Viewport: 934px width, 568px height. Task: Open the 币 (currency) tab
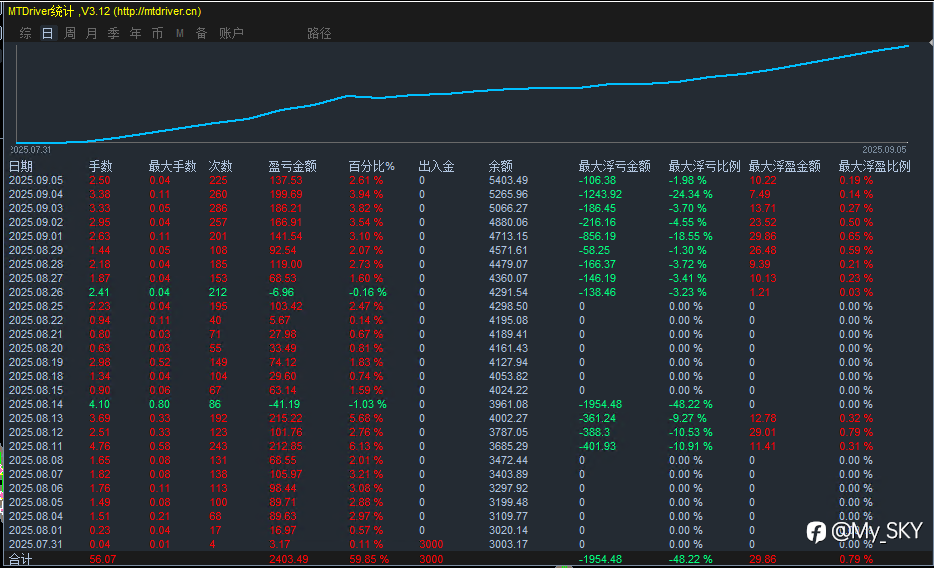point(157,33)
